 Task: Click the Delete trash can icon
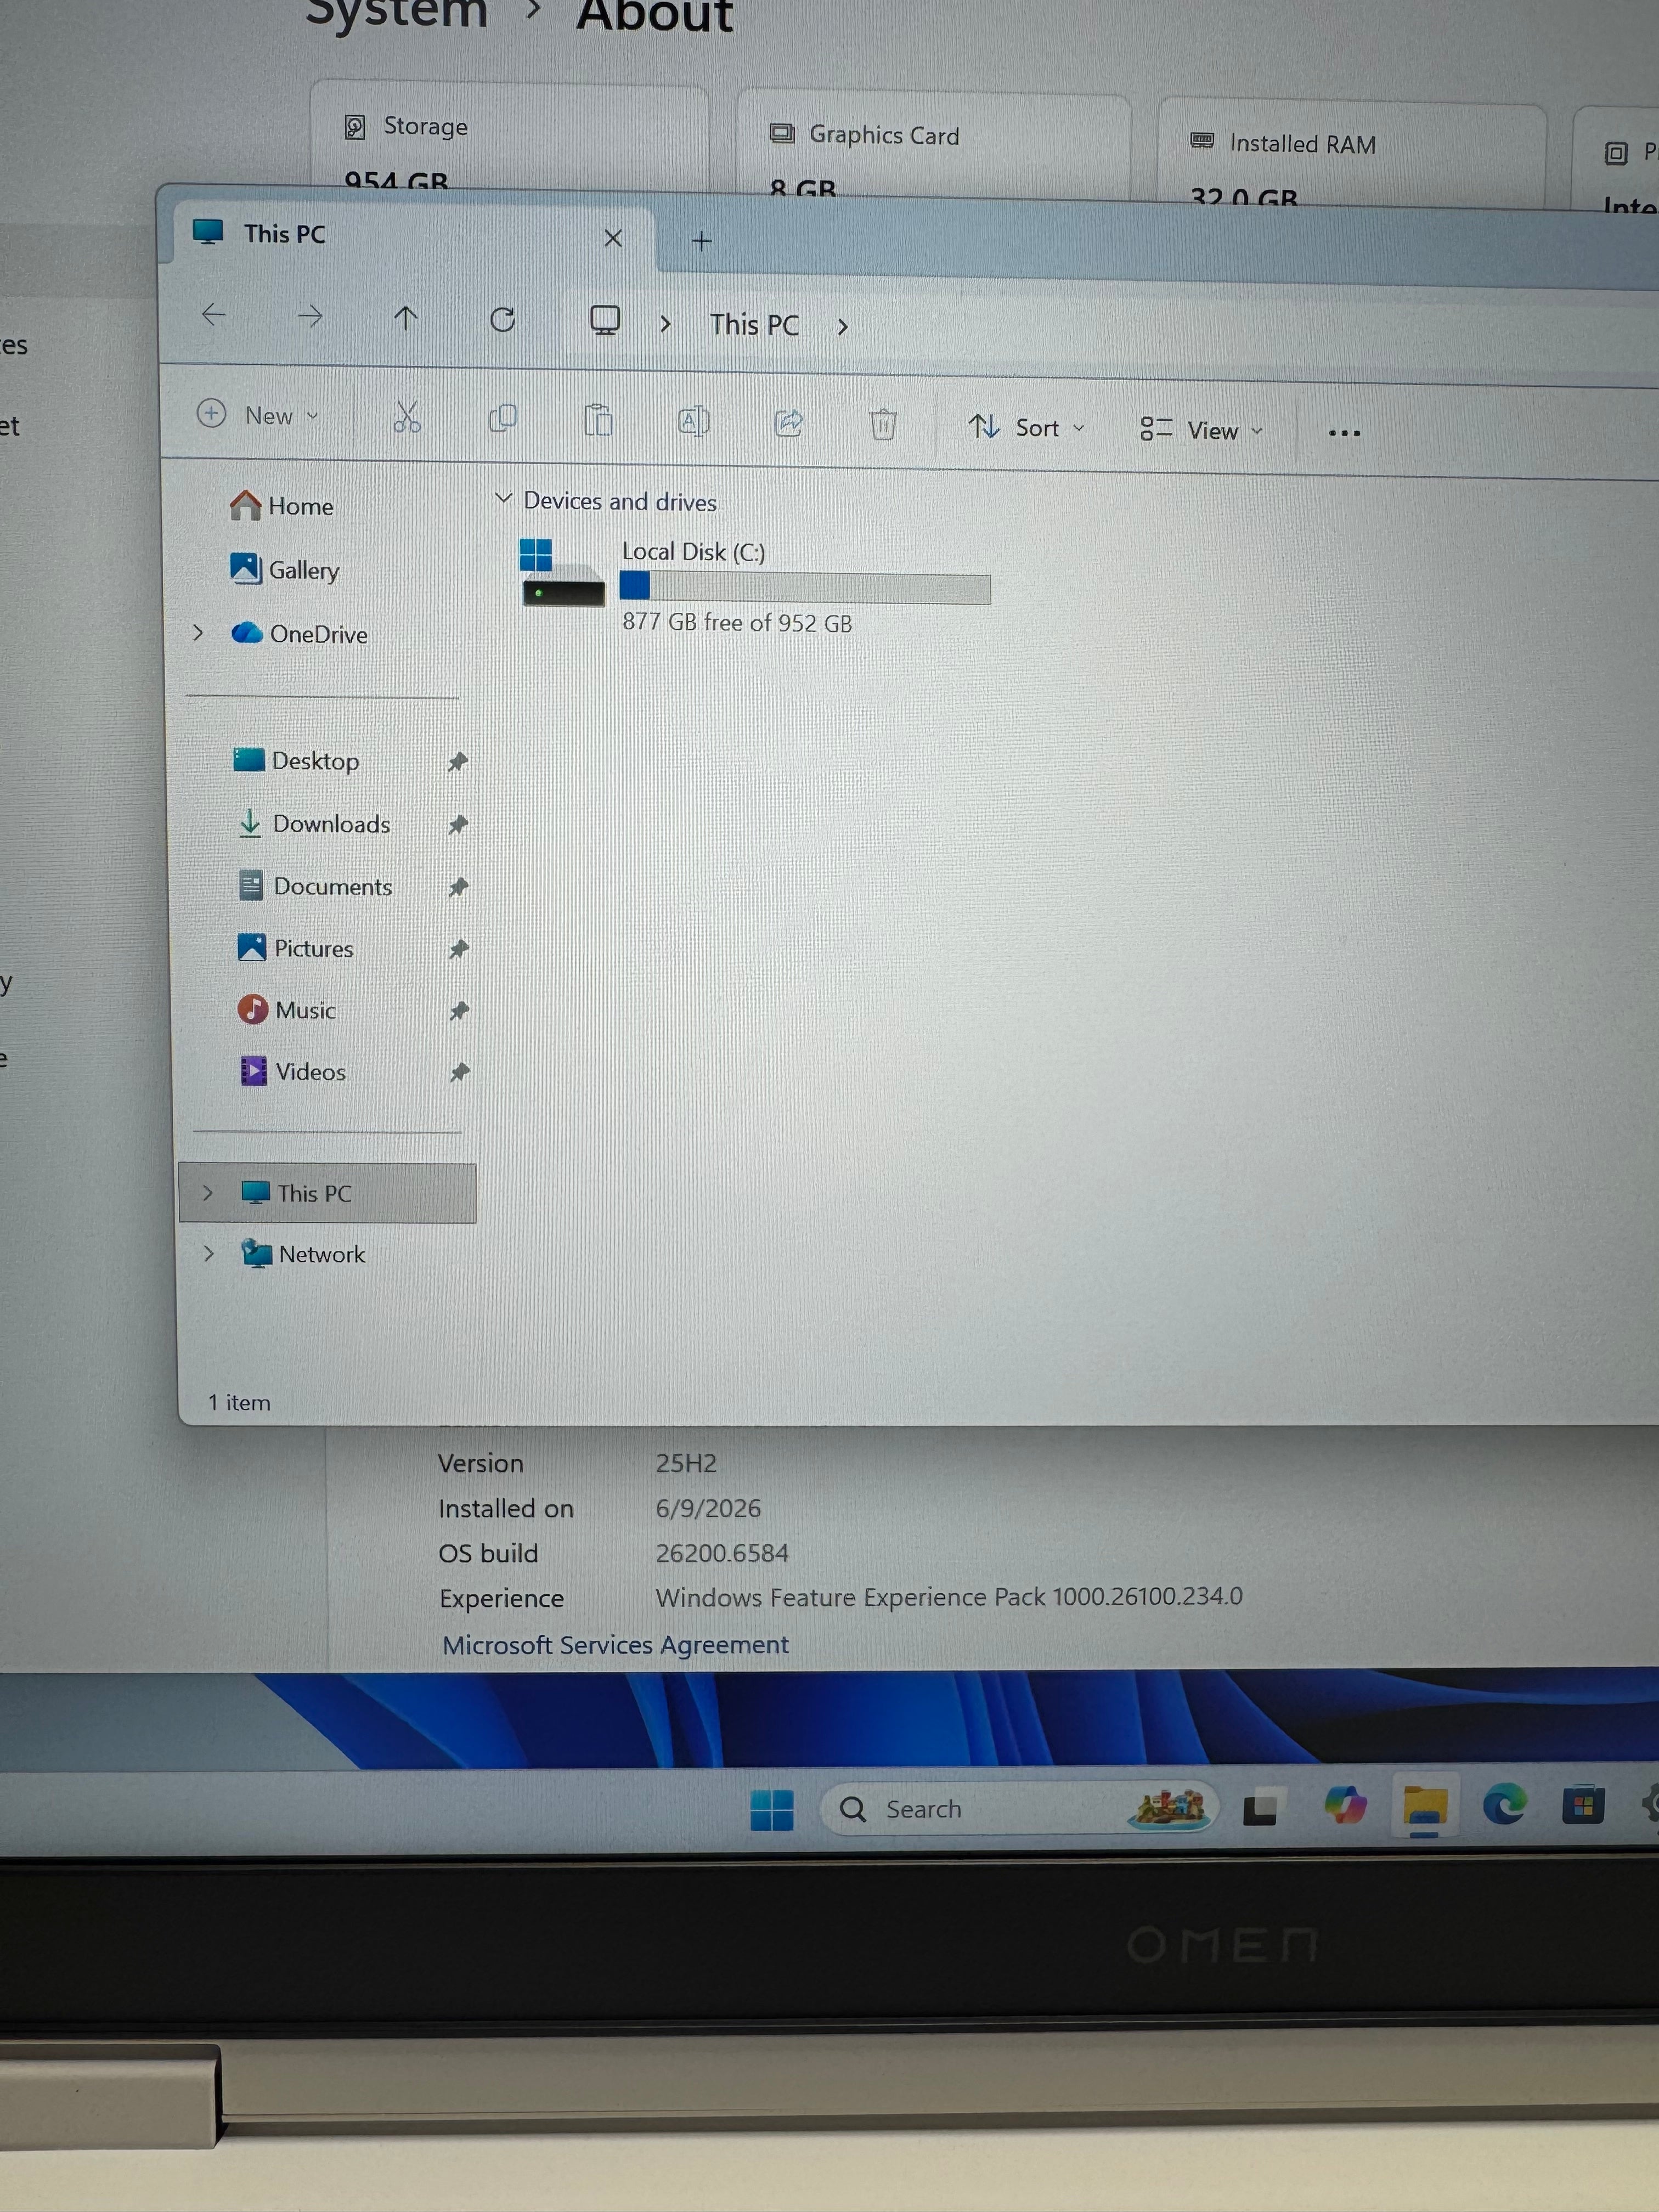click(883, 425)
